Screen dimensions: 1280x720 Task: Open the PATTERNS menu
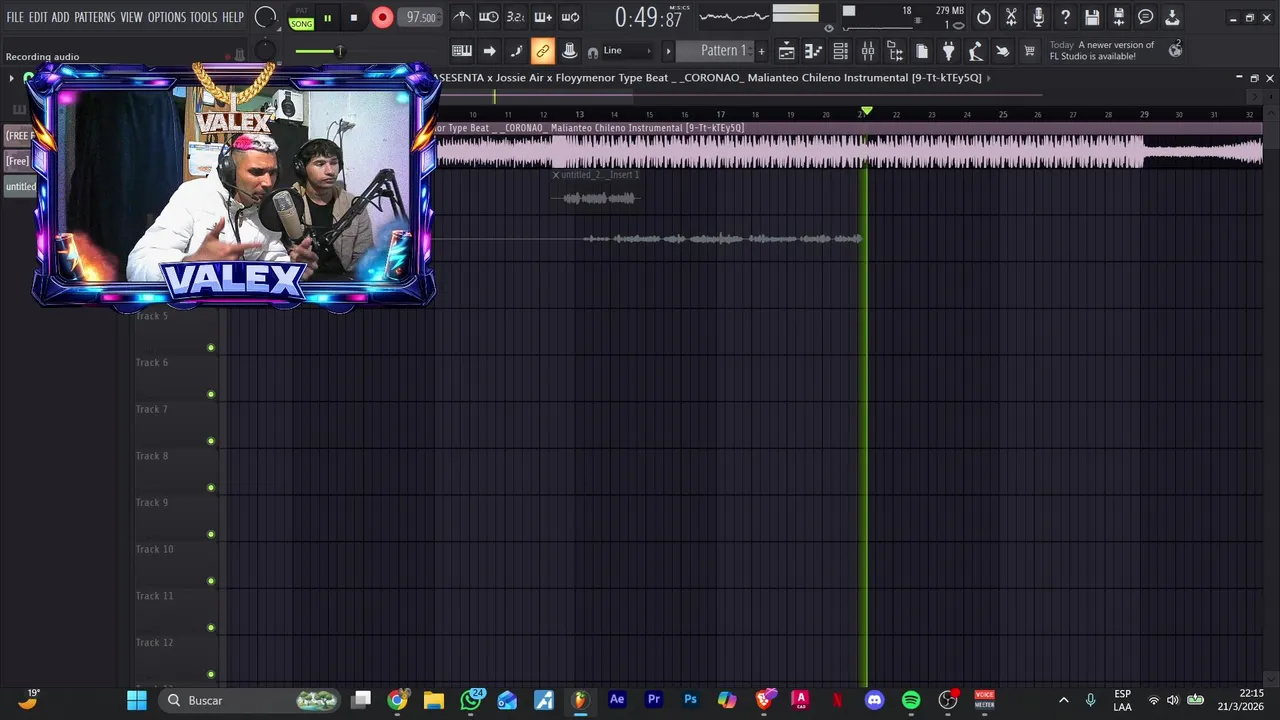point(95,17)
